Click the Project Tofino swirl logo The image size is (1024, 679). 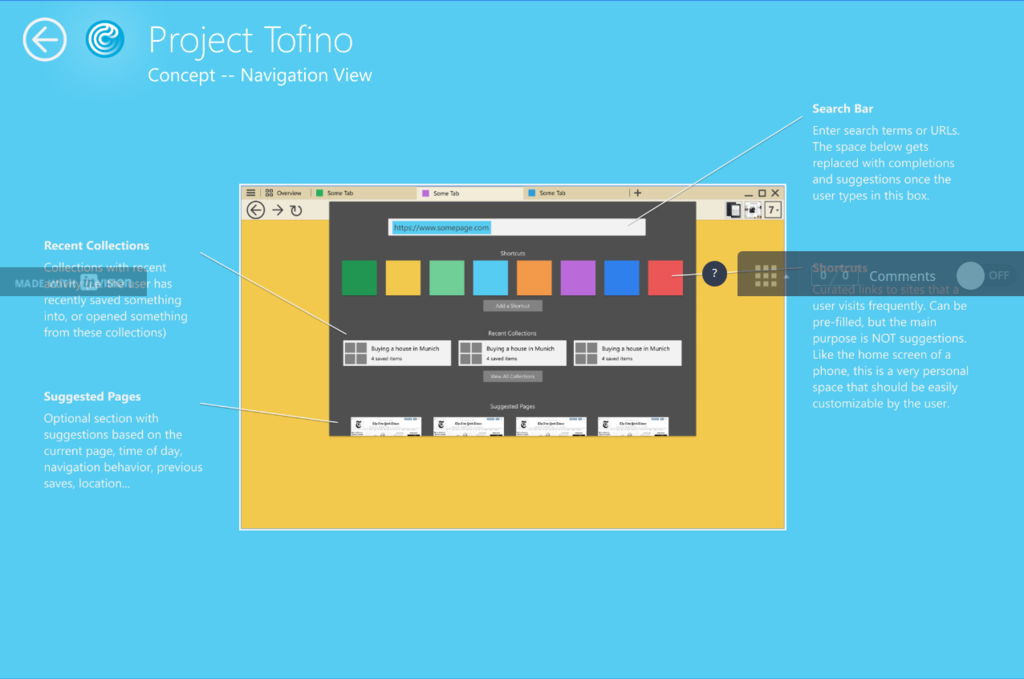click(x=105, y=39)
